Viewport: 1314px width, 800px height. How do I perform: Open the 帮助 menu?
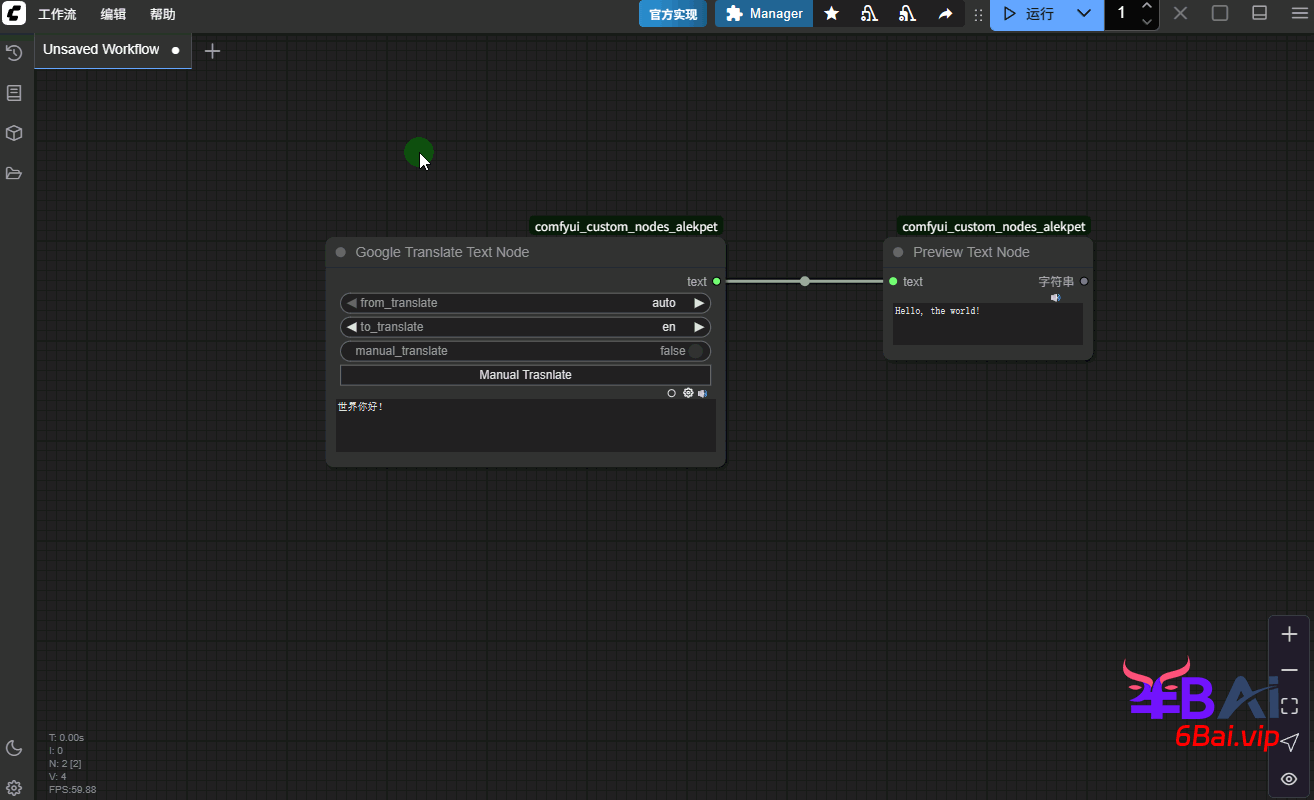(162, 14)
